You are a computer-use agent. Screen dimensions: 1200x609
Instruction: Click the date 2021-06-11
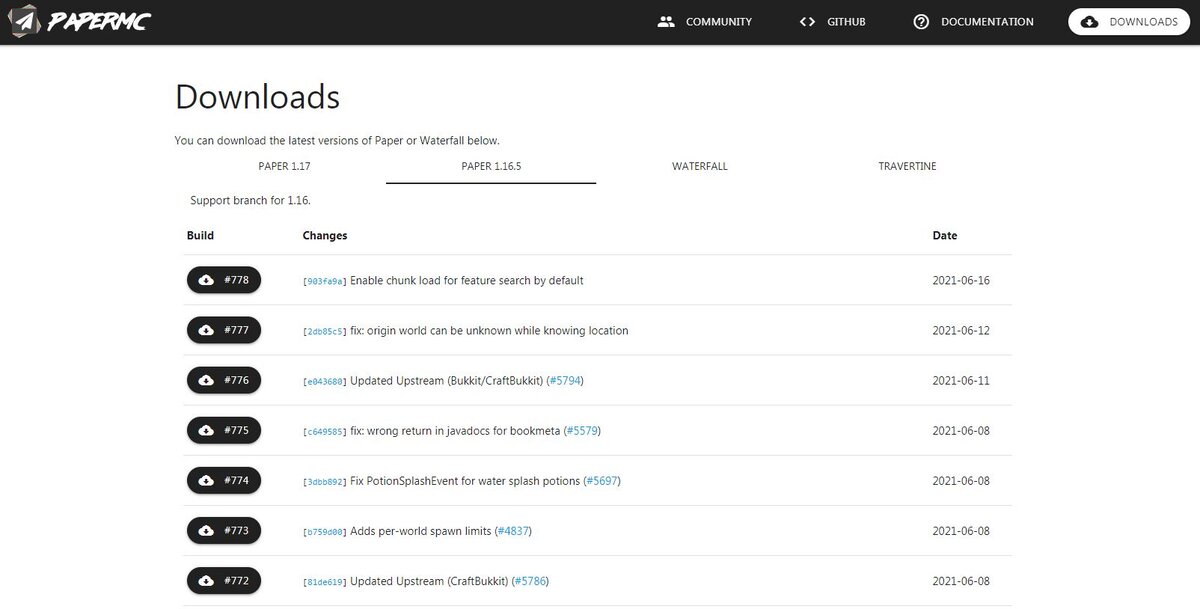click(x=961, y=380)
